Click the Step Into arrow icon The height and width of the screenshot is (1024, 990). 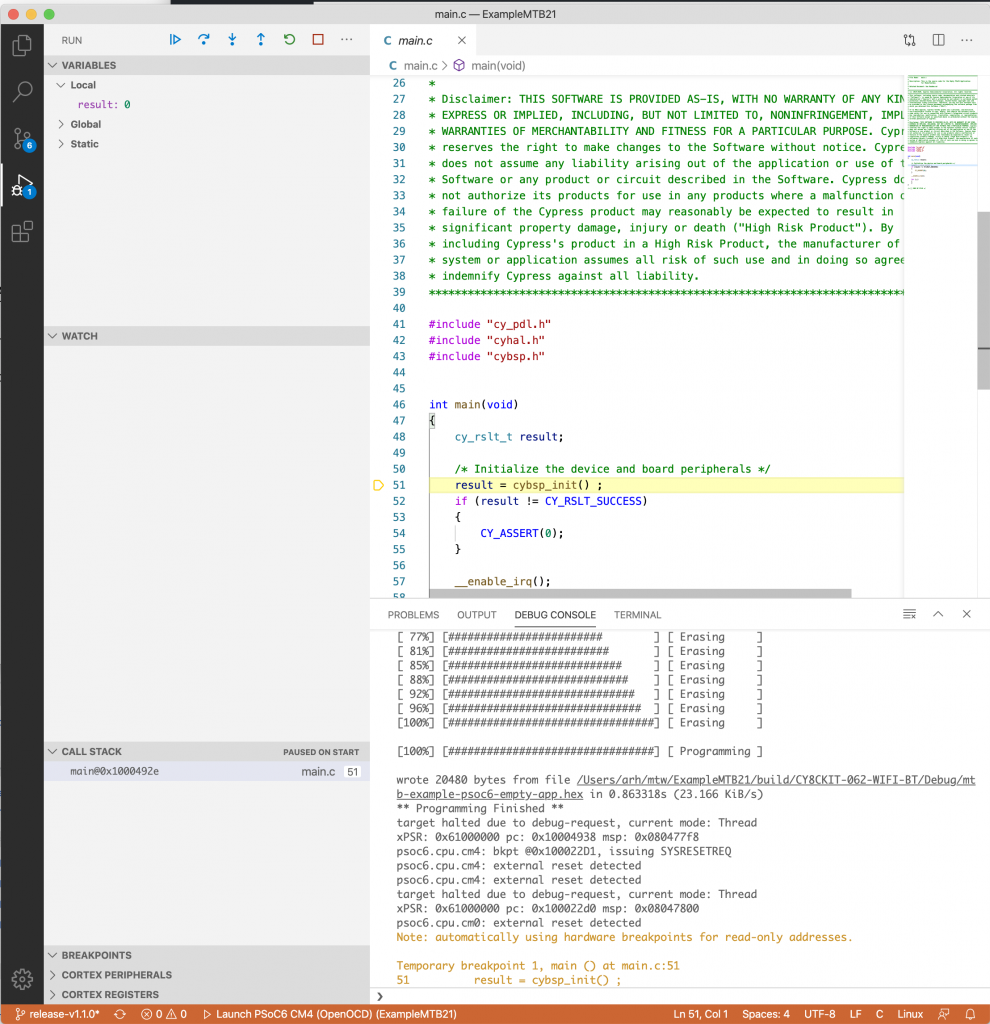tap(232, 40)
